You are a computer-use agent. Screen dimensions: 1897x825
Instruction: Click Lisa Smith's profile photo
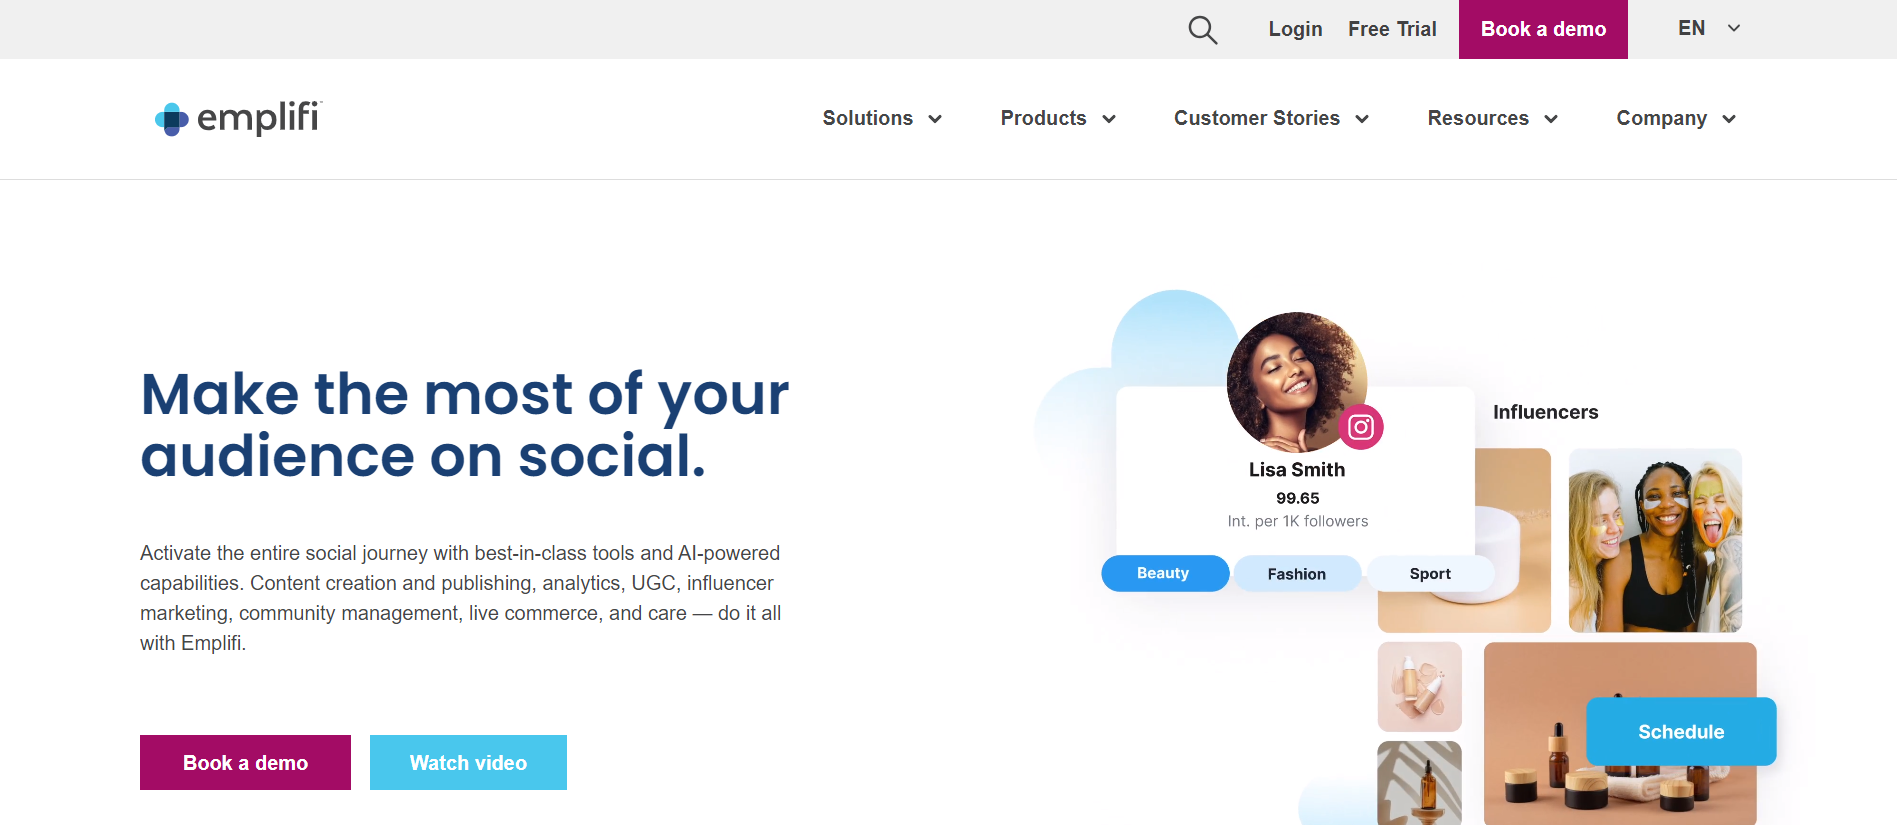(1296, 382)
